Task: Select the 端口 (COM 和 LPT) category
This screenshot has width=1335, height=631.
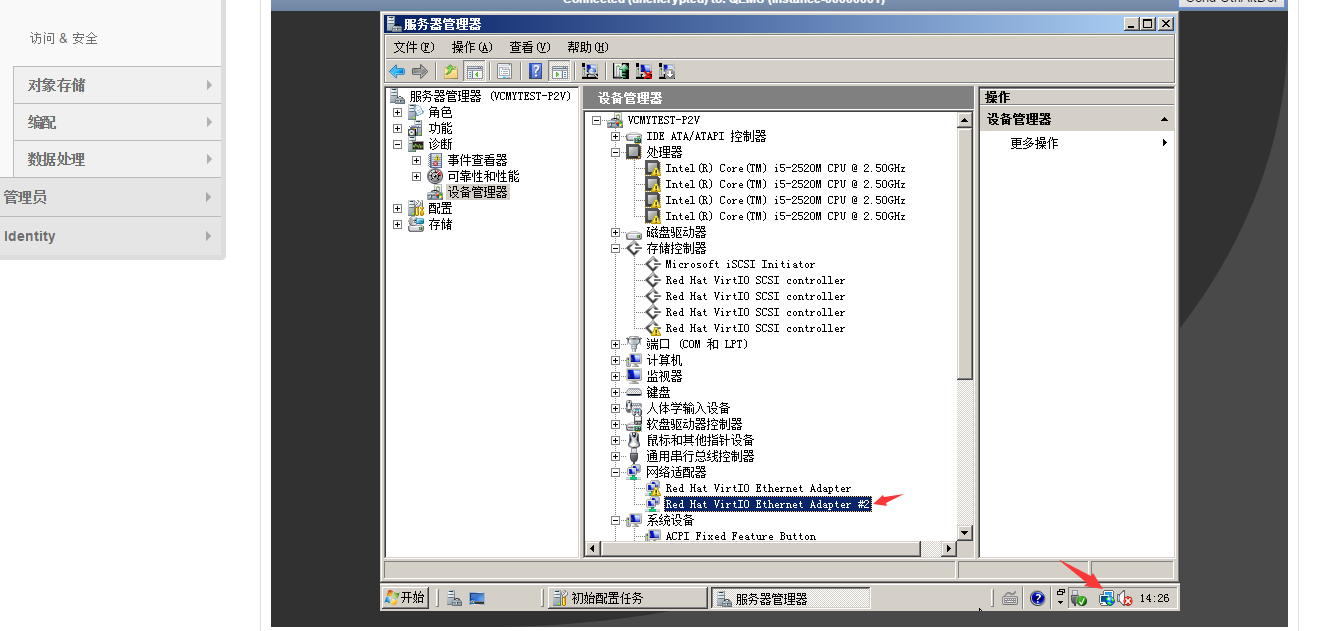Action: 697,344
